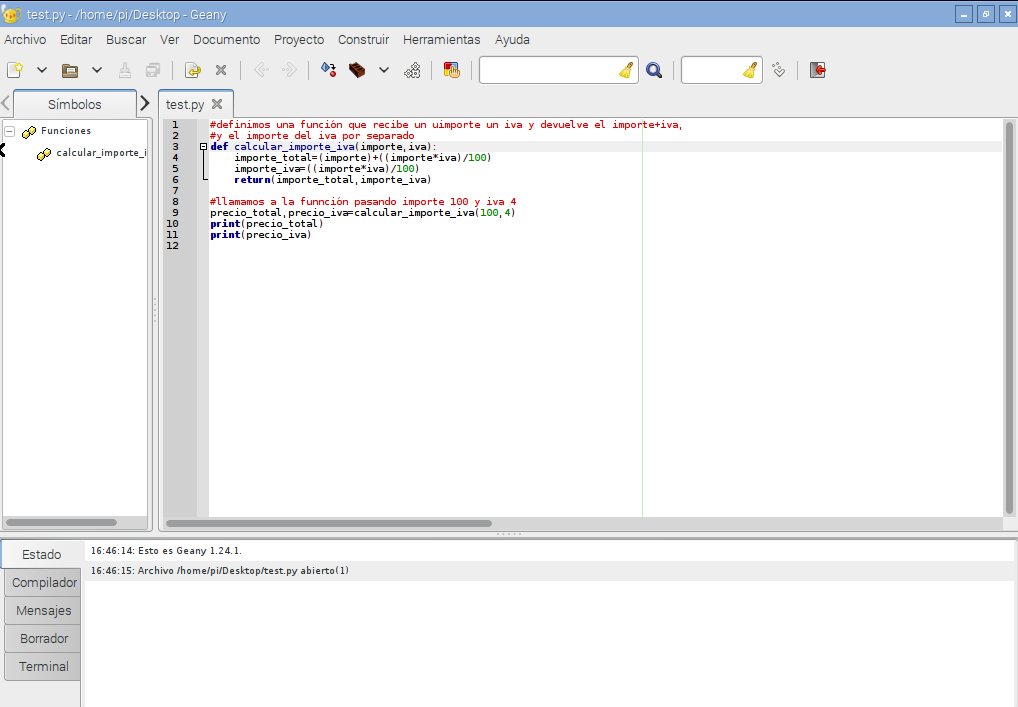Image resolution: width=1018 pixels, height=707 pixels.
Task: Select Funciones in the symbols tree
Action: tap(66, 130)
